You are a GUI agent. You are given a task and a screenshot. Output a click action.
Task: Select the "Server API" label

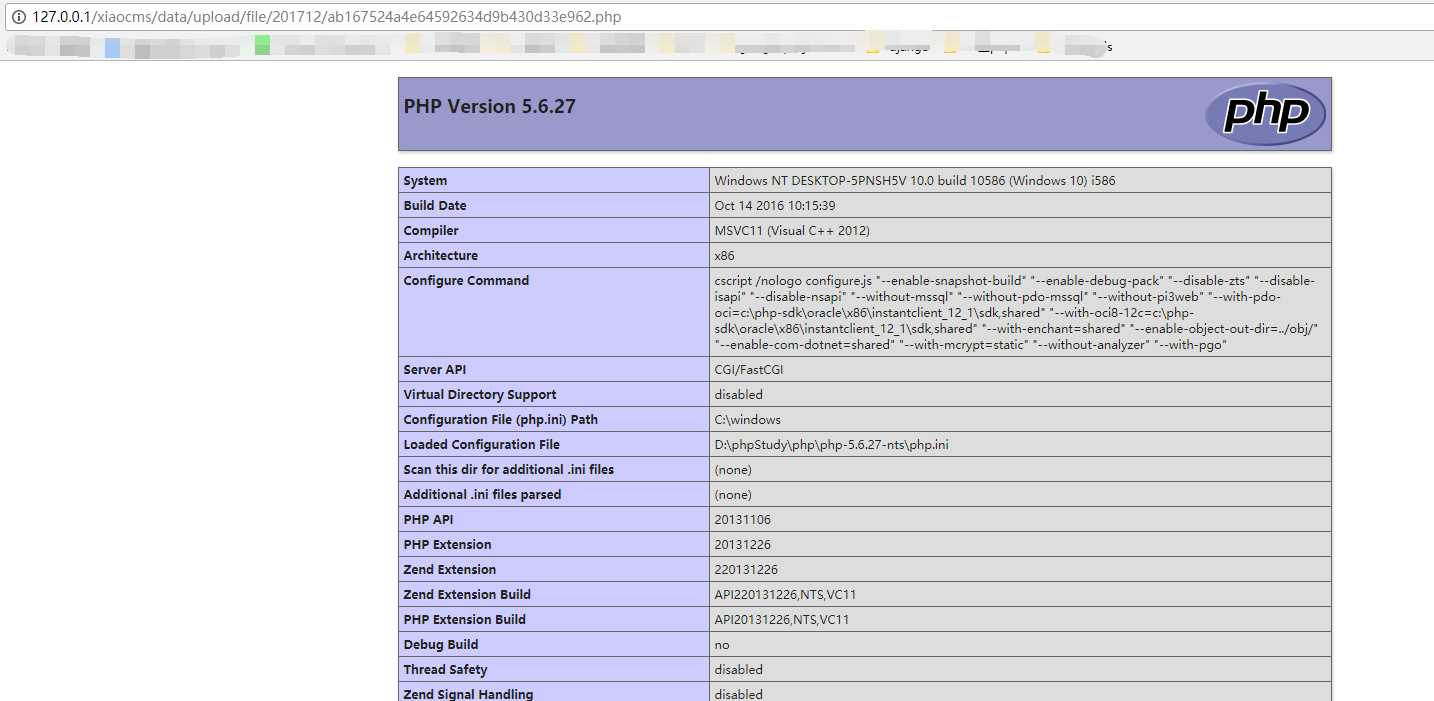coord(434,370)
